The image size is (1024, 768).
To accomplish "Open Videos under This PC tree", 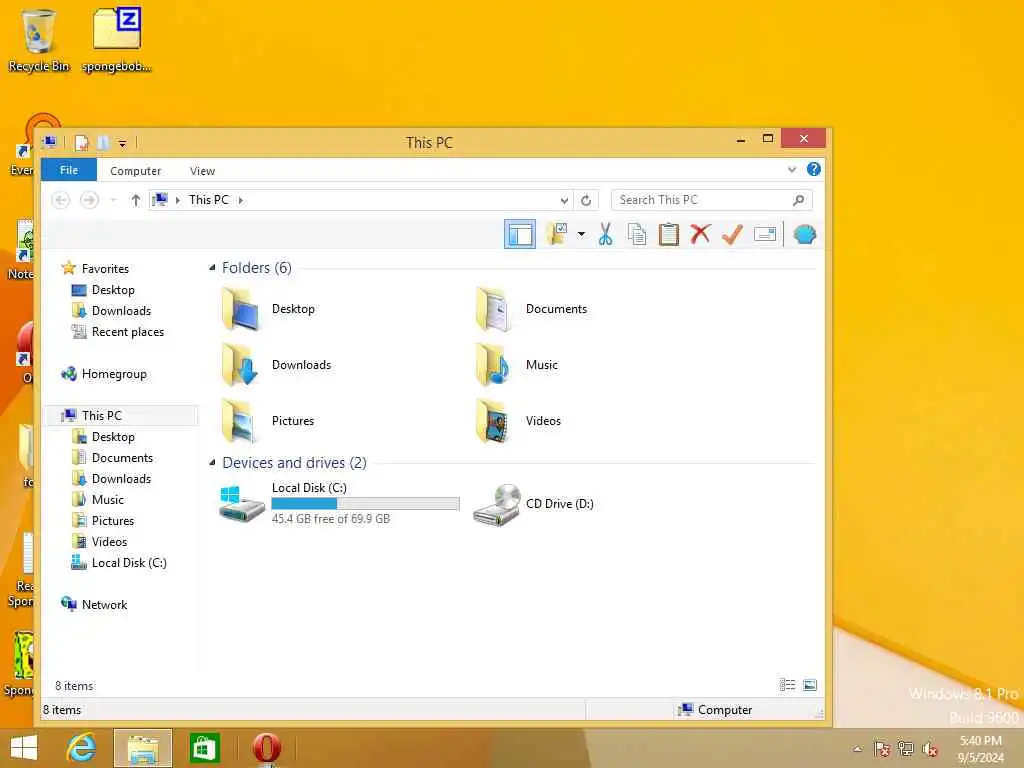I will [x=99, y=541].
